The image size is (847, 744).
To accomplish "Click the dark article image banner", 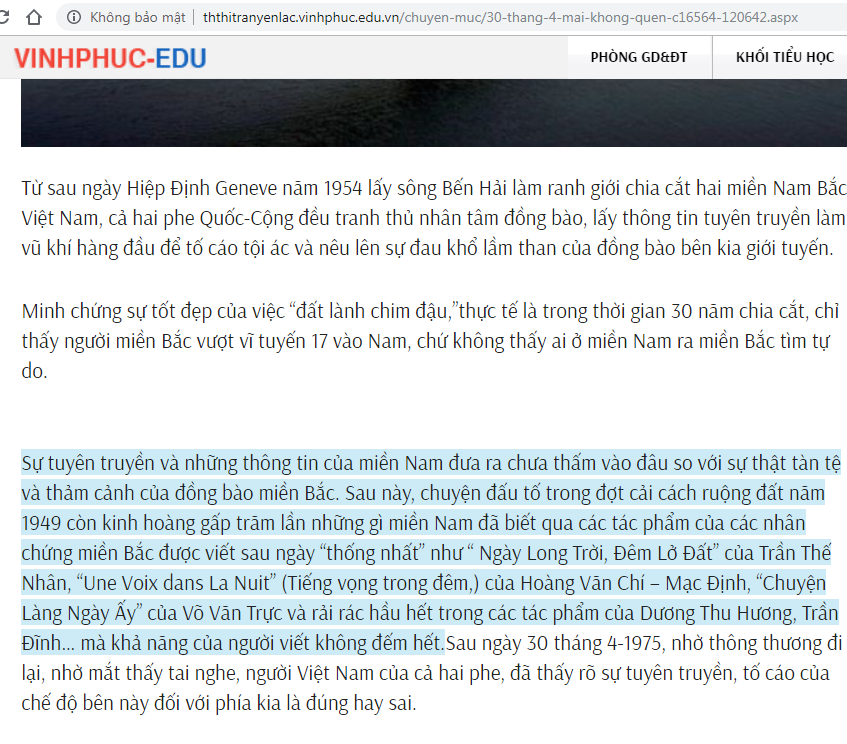I will [434, 112].
